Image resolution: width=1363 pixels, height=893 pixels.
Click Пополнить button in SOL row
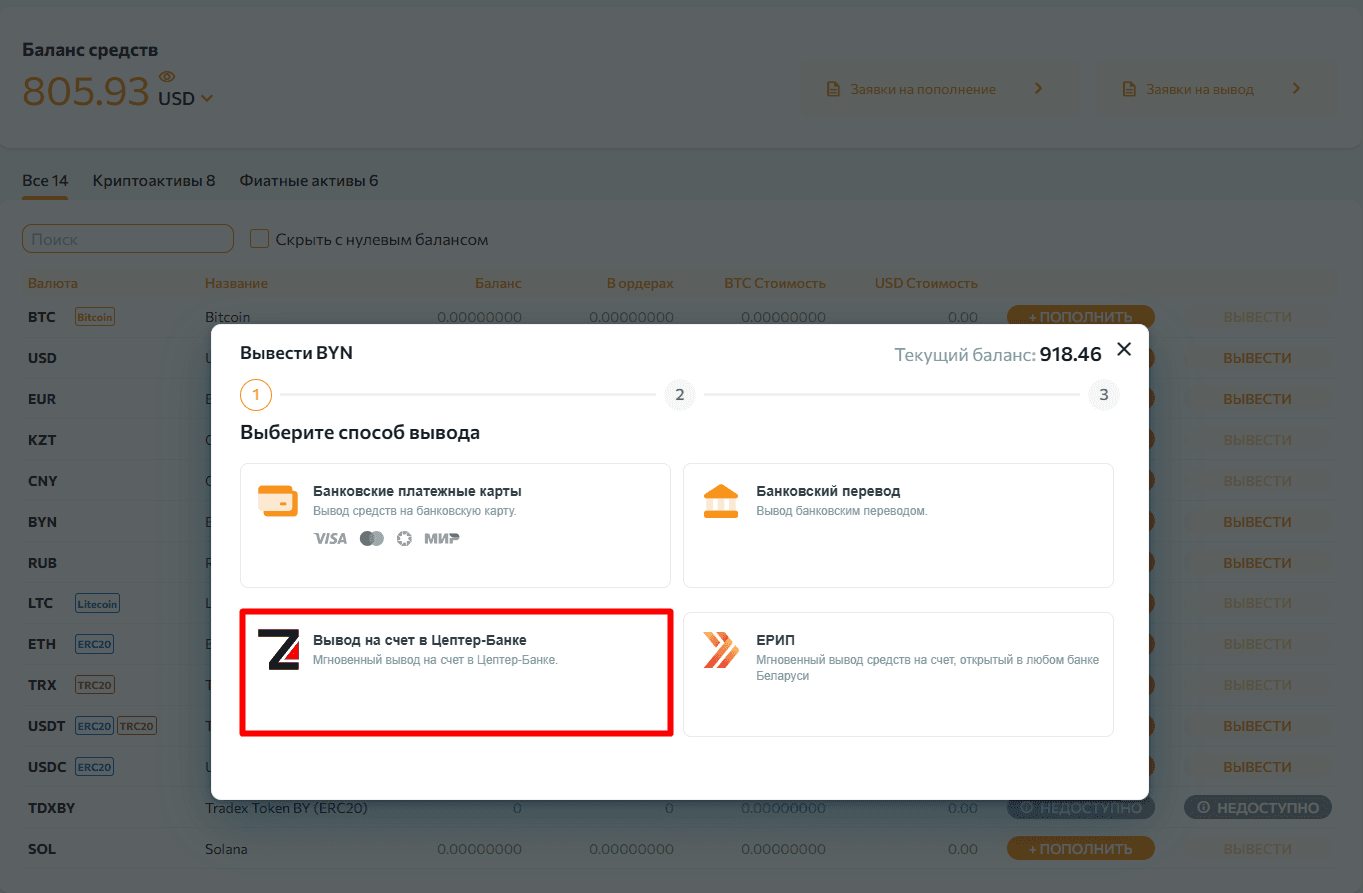pos(1081,849)
